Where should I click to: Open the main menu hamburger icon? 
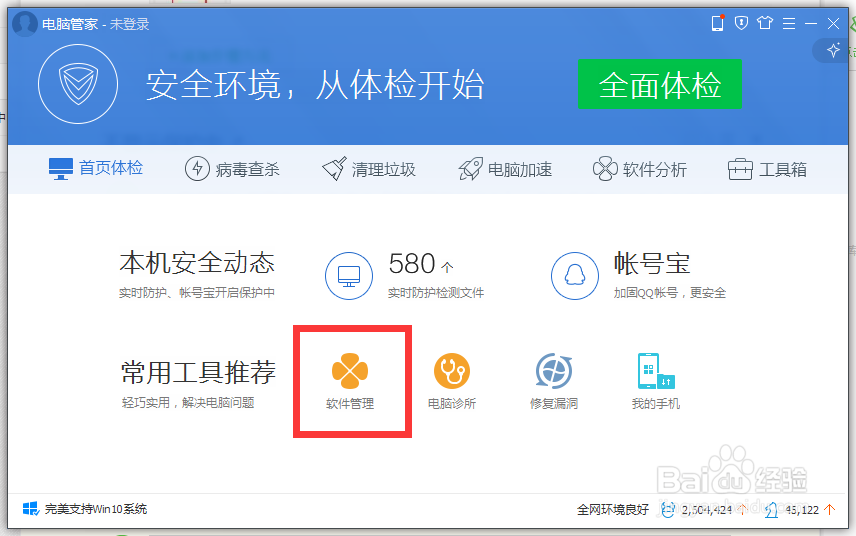tap(788, 23)
